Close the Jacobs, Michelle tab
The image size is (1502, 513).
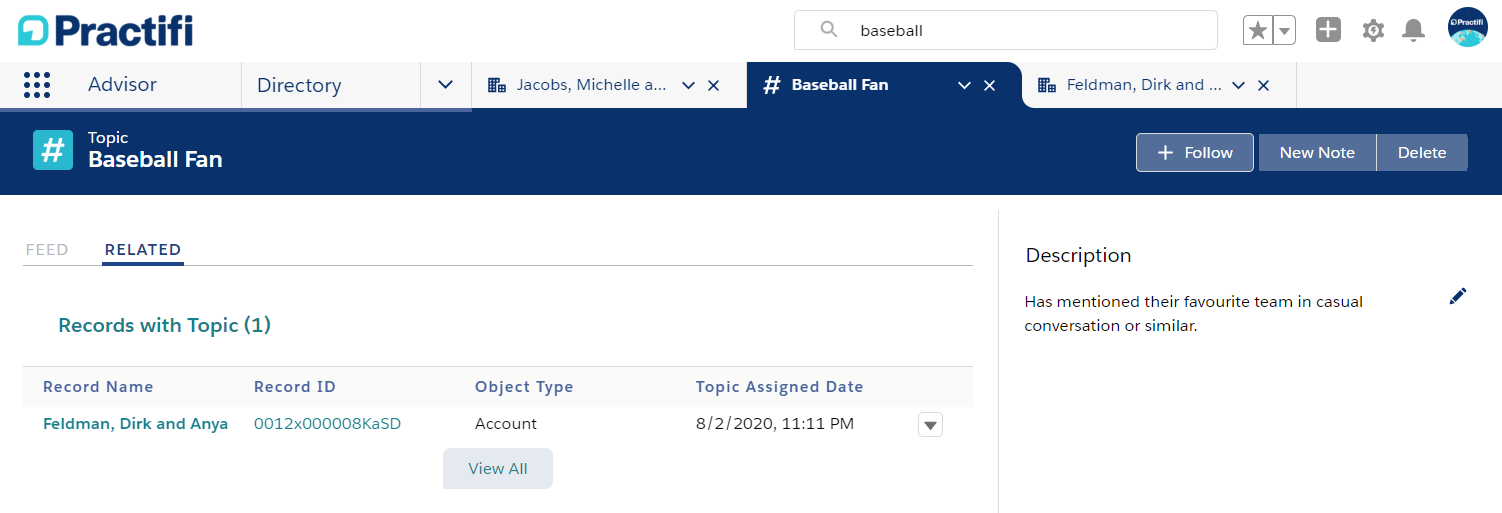(714, 86)
